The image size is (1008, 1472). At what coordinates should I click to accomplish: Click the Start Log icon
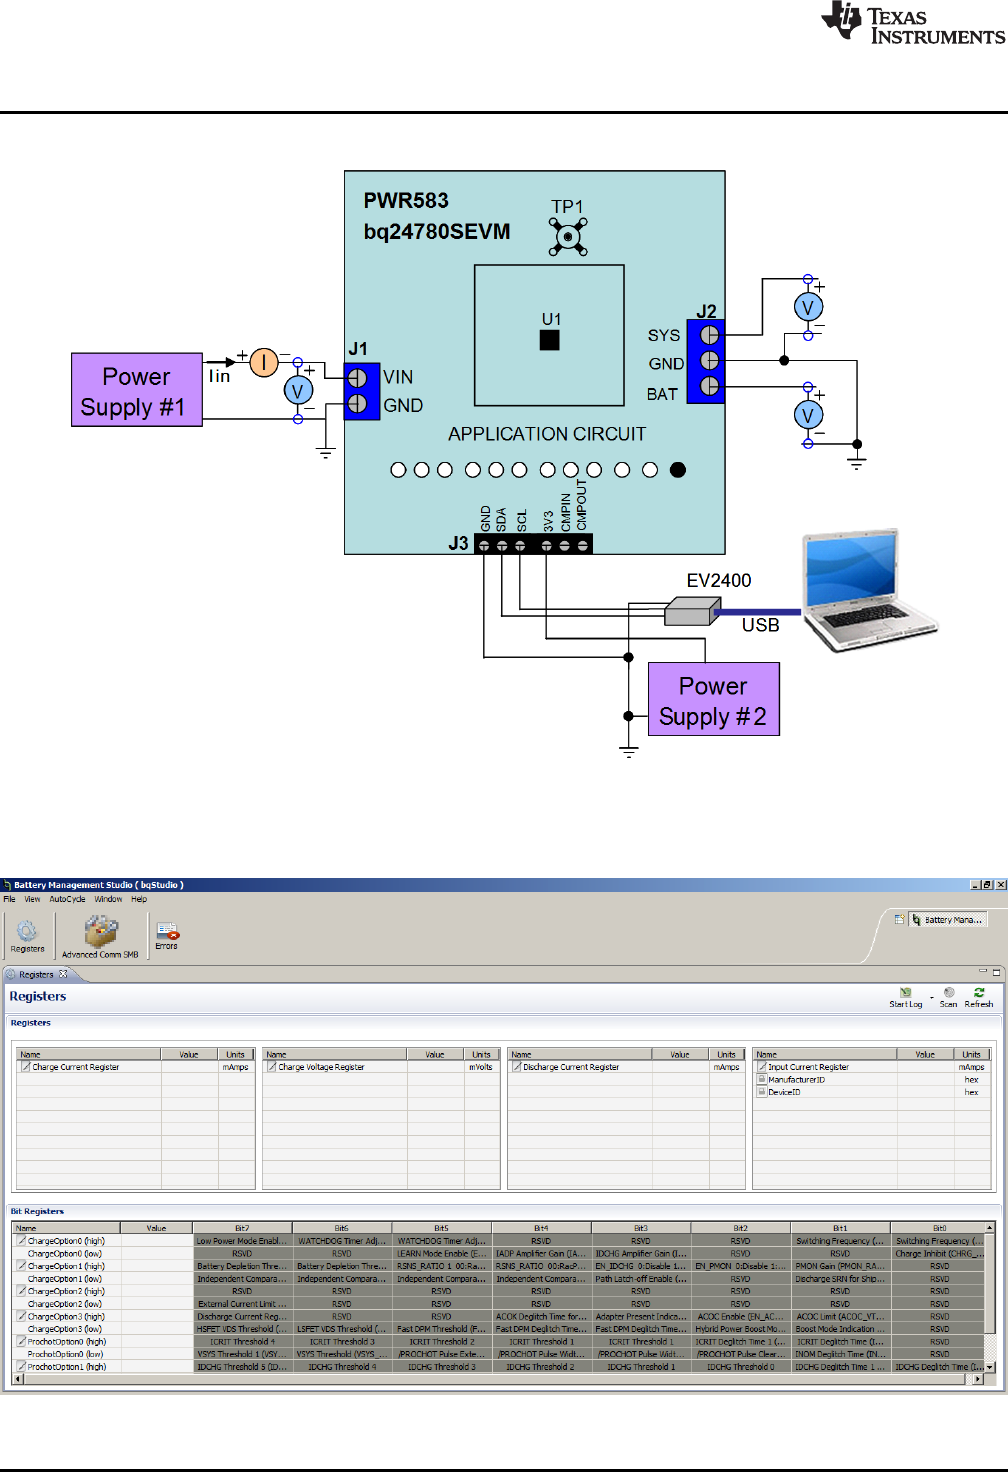pos(905,992)
